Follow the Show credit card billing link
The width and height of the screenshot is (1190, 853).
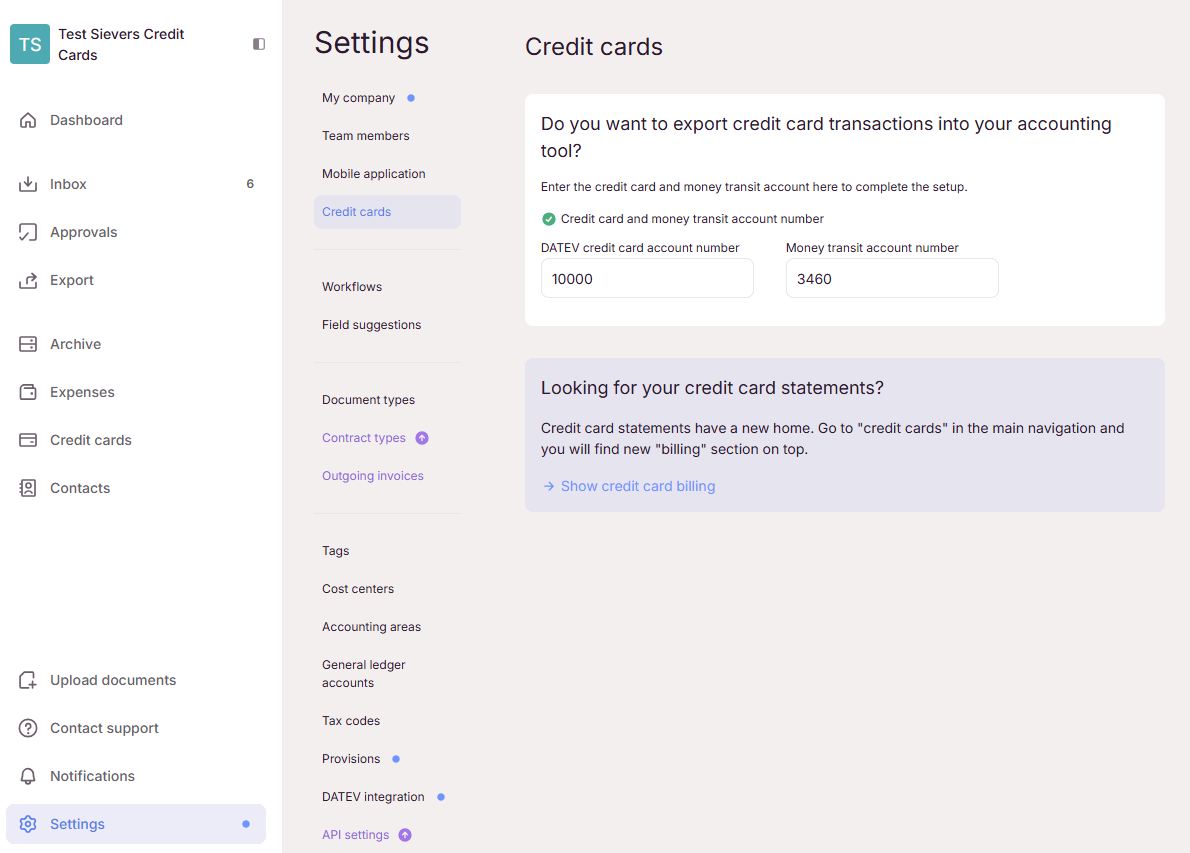pyautogui.click(x=637, y=486)
